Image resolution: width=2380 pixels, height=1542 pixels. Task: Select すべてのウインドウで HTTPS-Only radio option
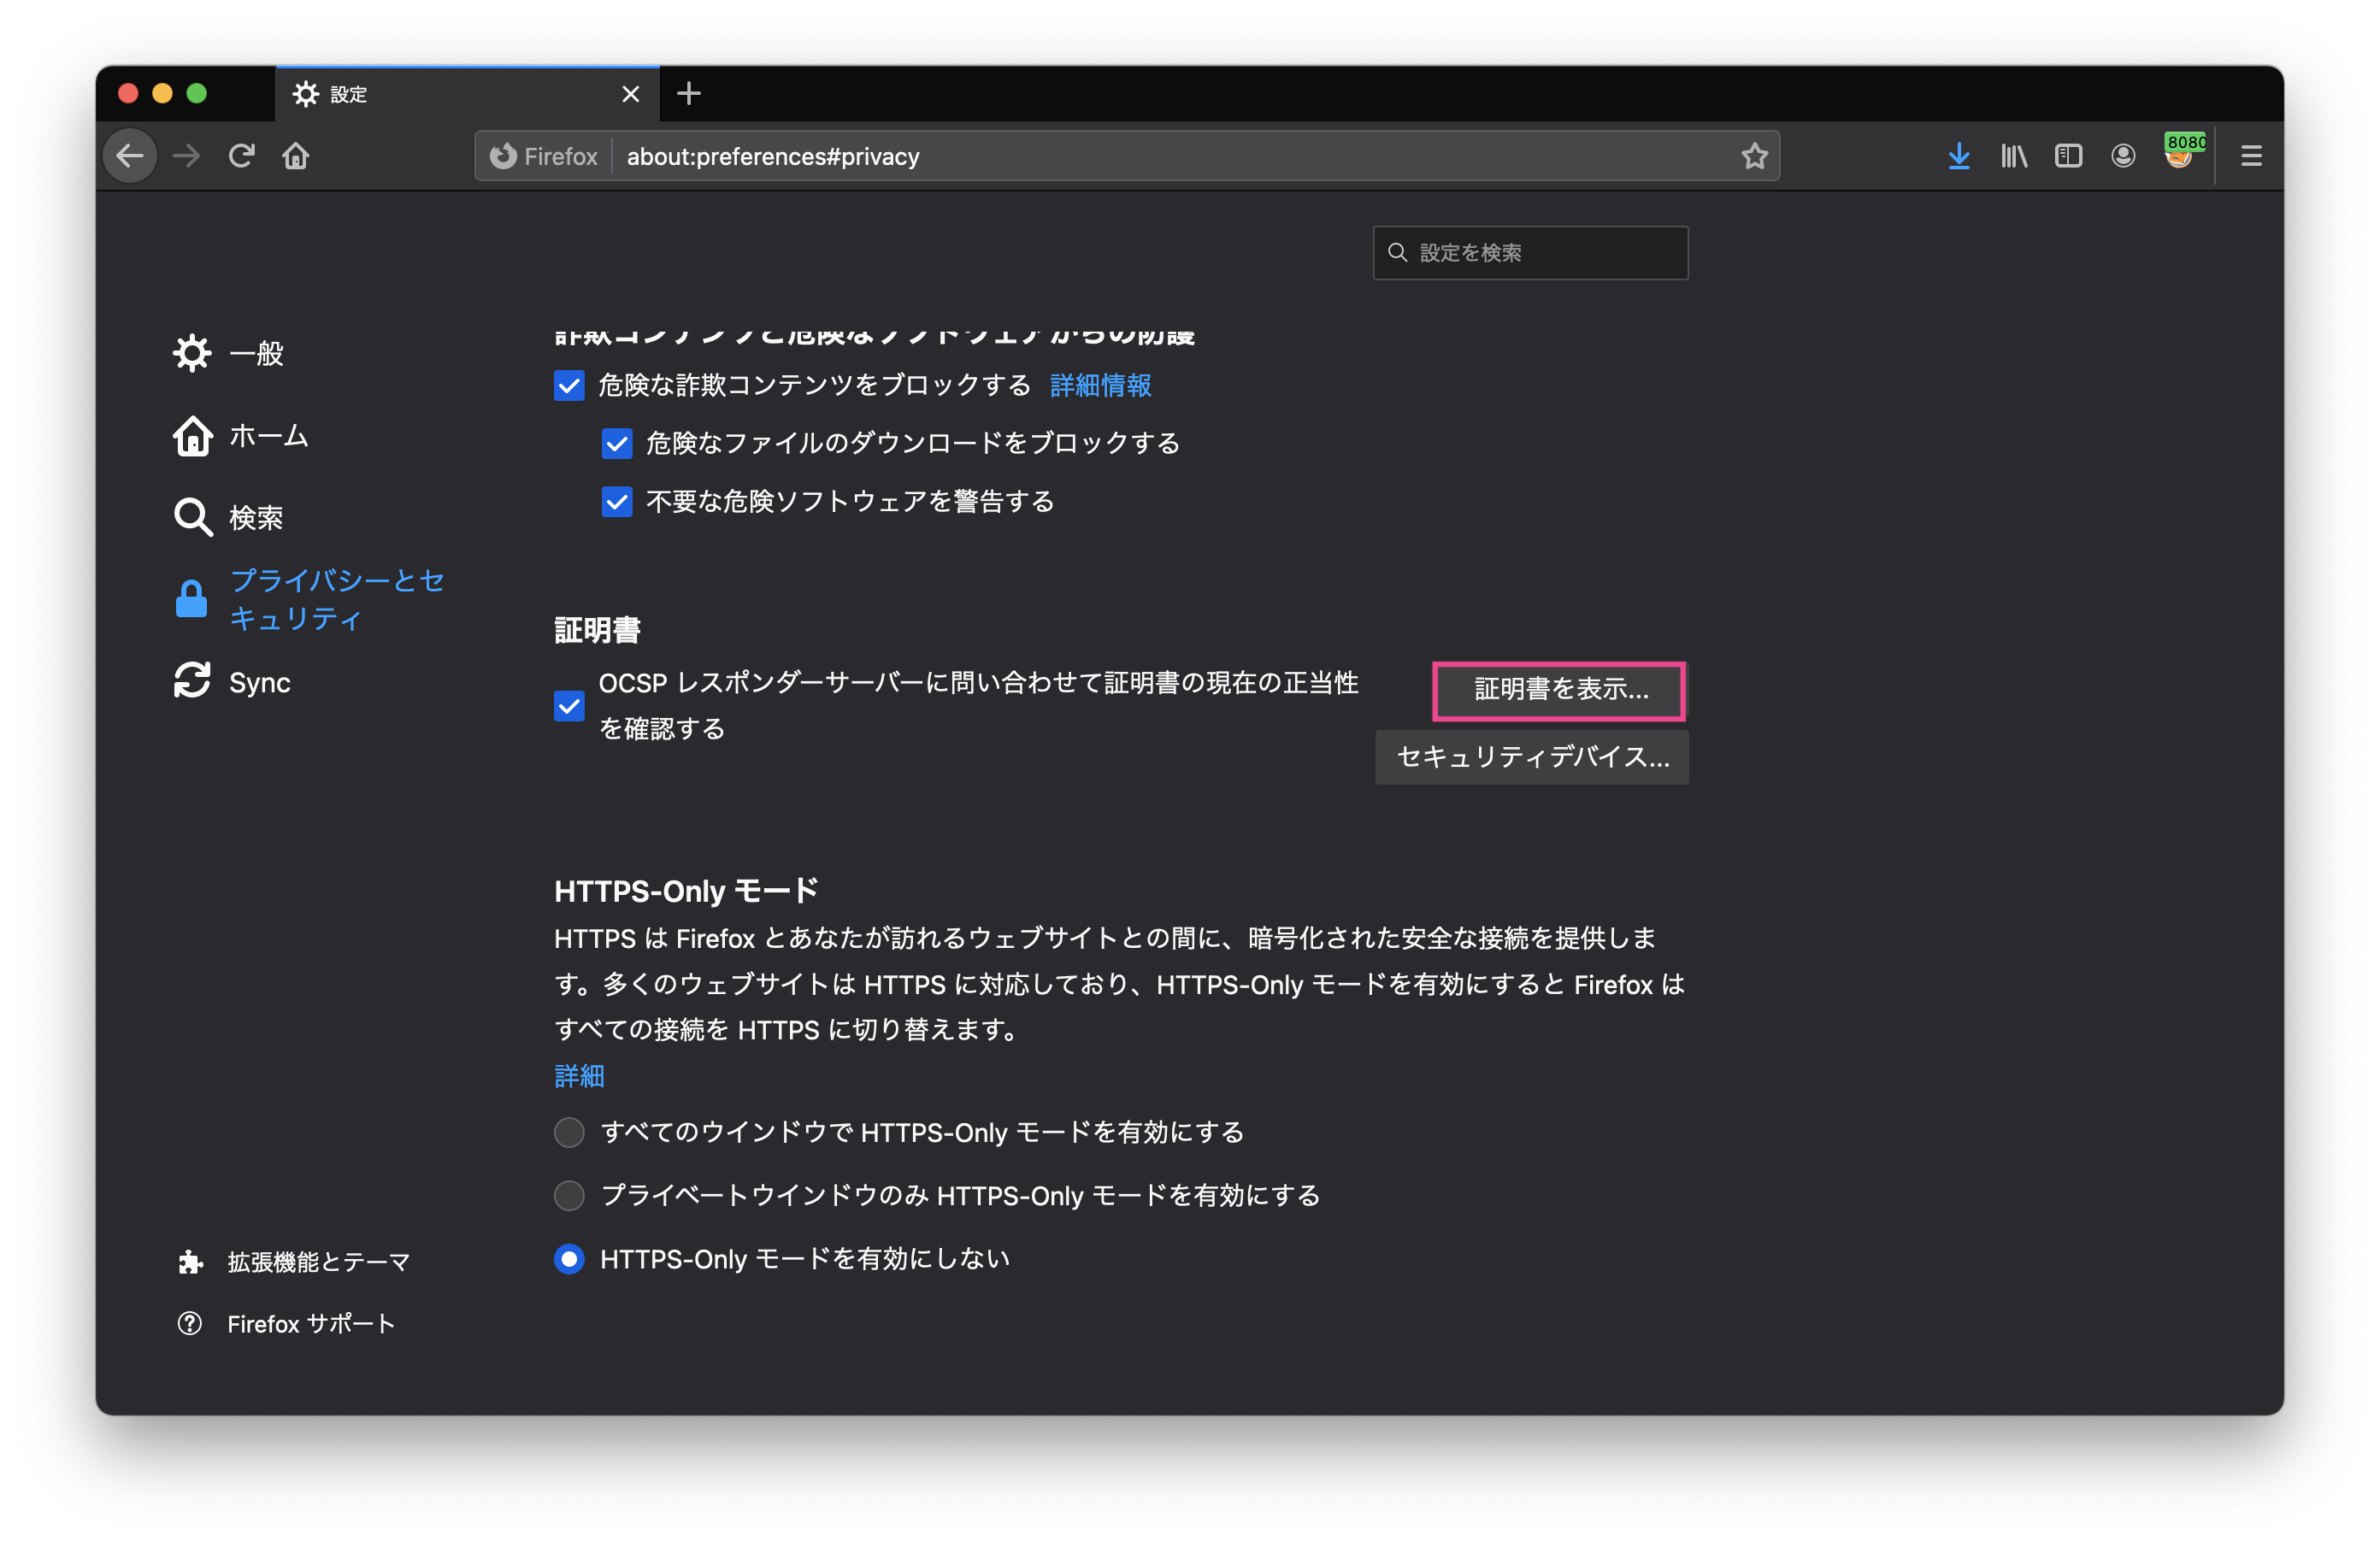(x=569, y=1132)
